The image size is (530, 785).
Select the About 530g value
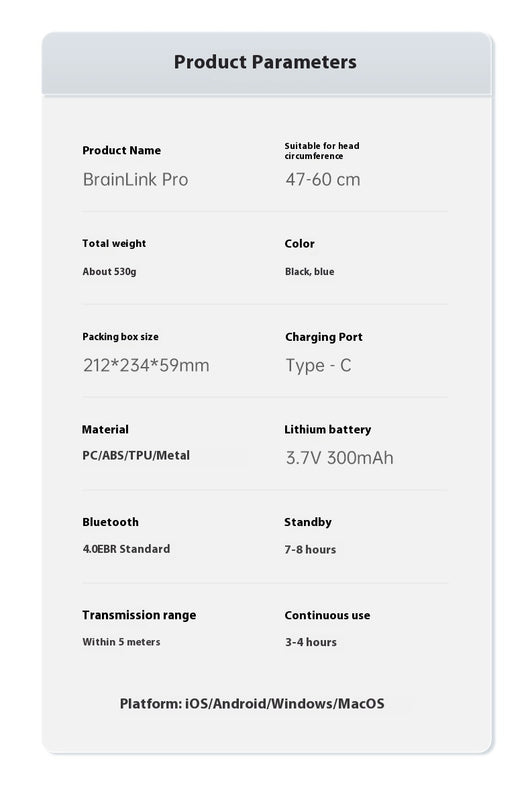109,271
